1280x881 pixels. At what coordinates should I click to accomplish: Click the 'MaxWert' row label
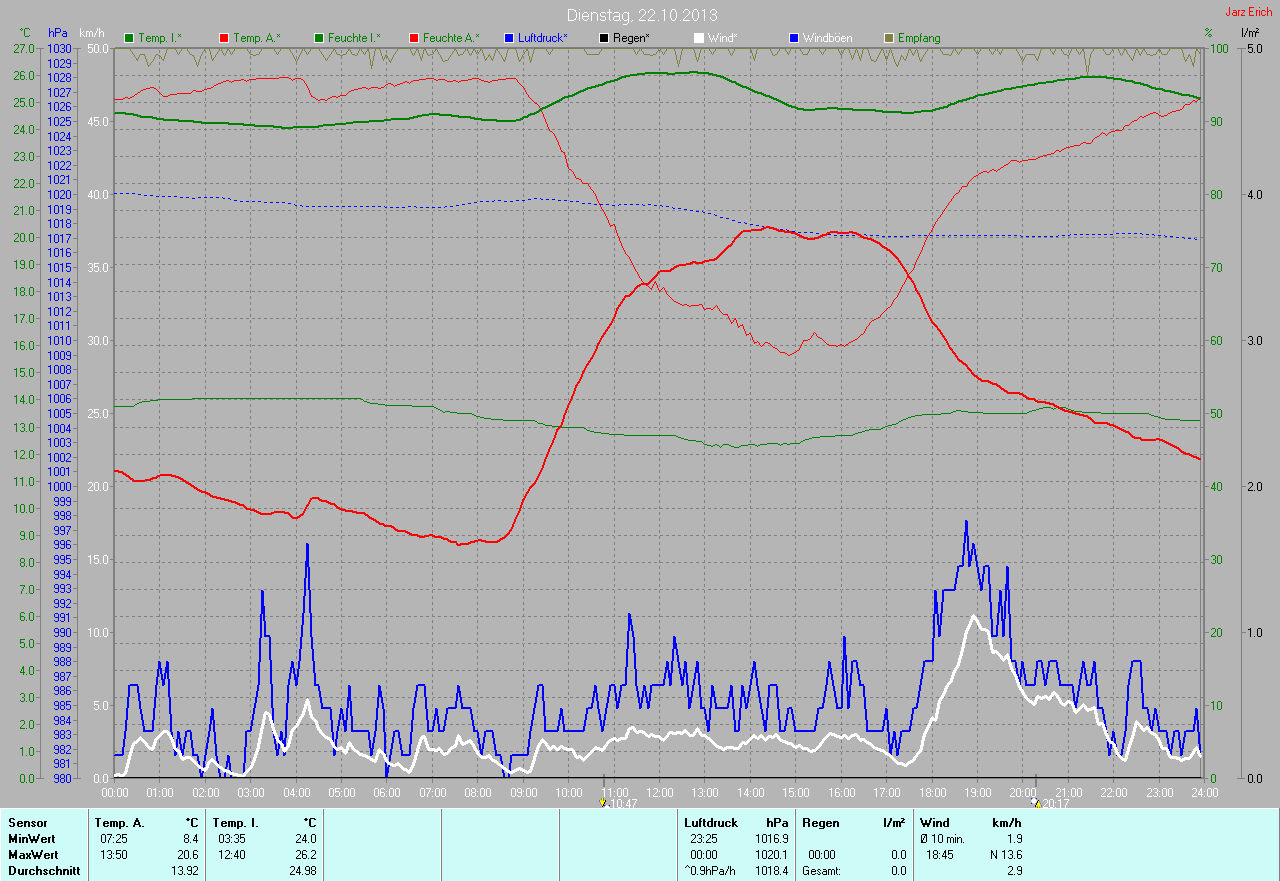(x=32, y=854)
